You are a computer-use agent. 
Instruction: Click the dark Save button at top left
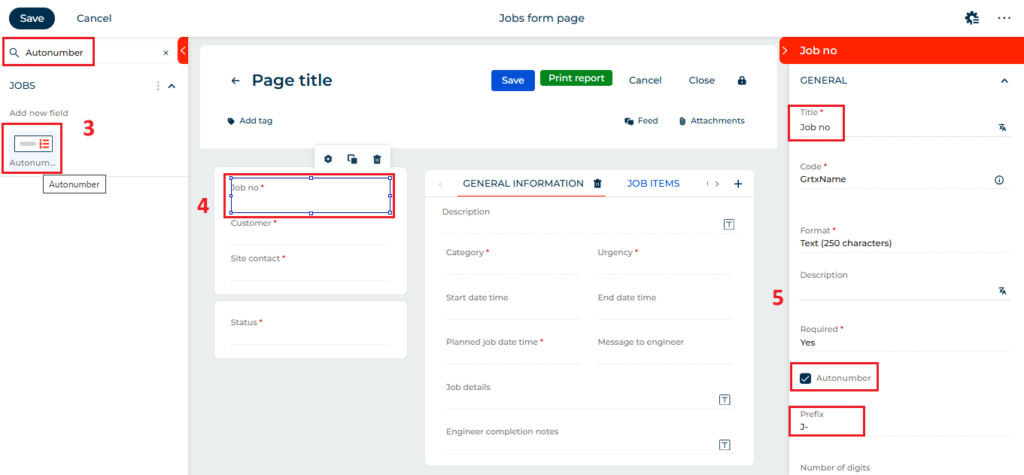click(x=32, y=18)
